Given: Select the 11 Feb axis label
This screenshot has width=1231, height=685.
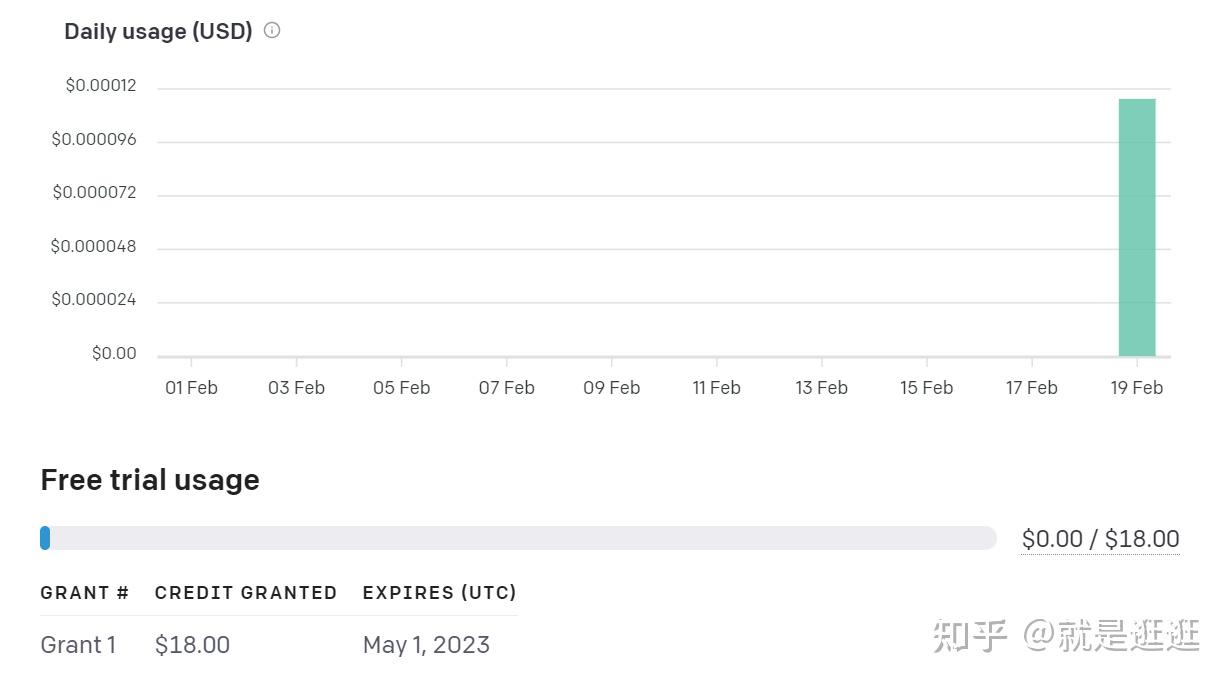Looking at the screenshot, I should point(716,388).
